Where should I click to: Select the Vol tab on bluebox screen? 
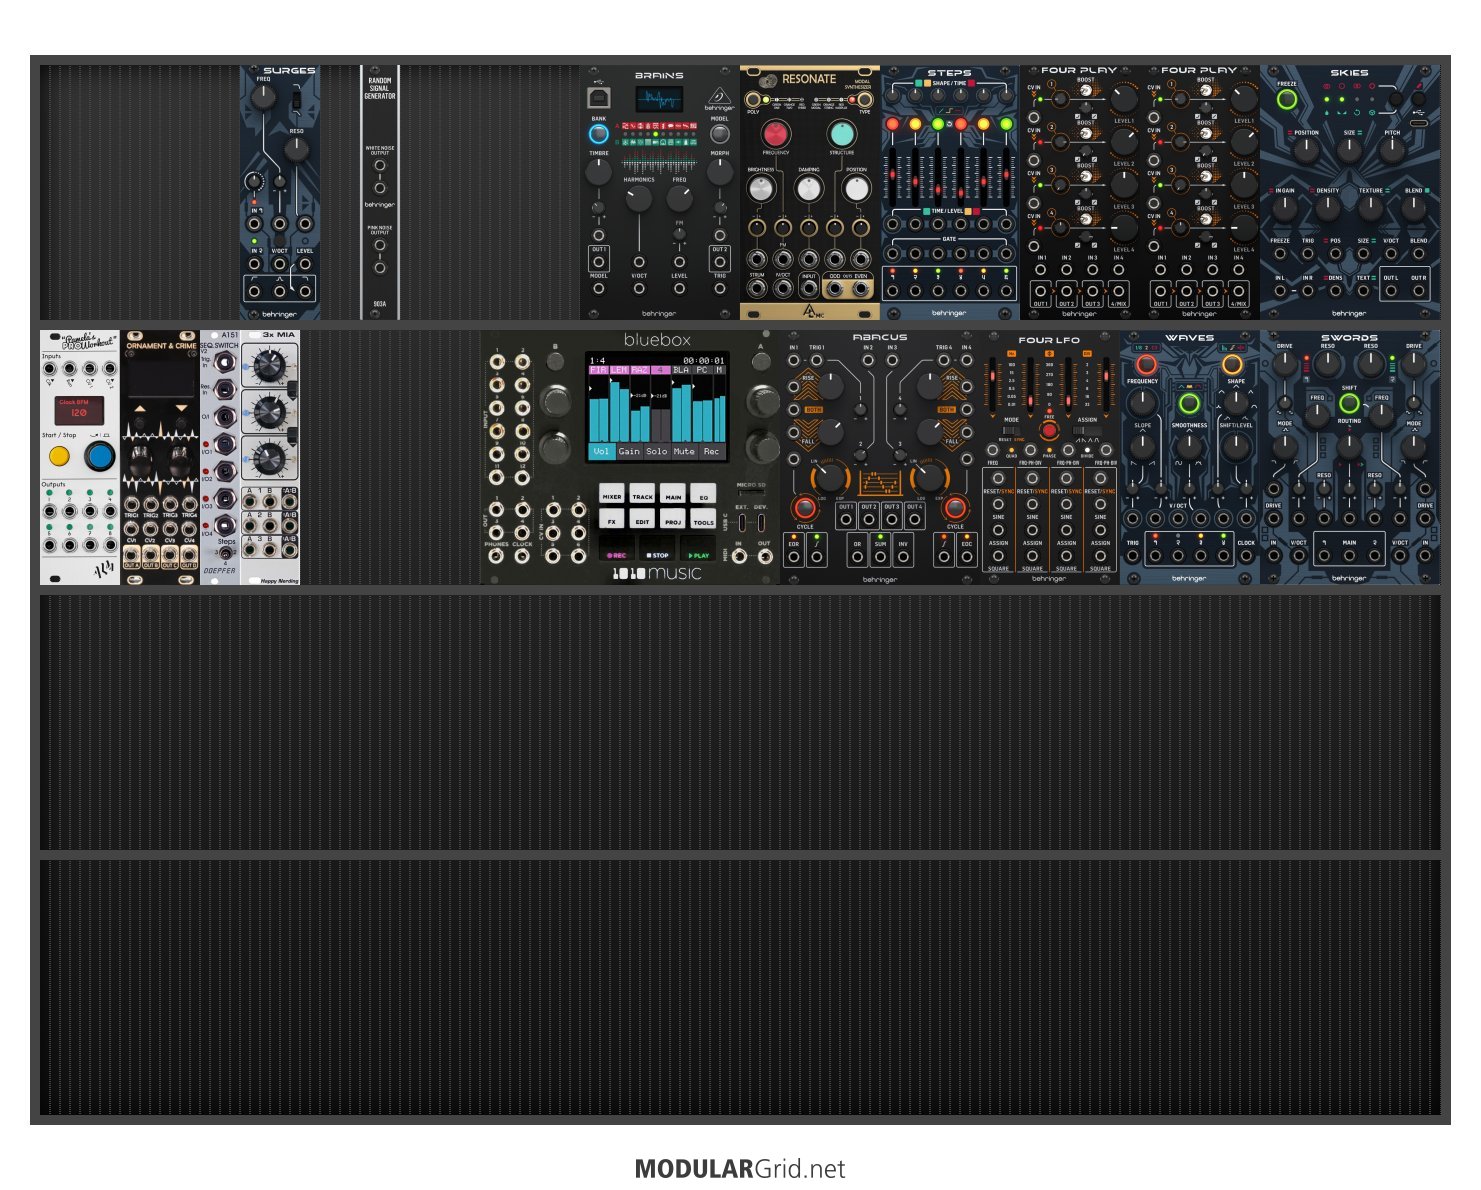point(601,451)
